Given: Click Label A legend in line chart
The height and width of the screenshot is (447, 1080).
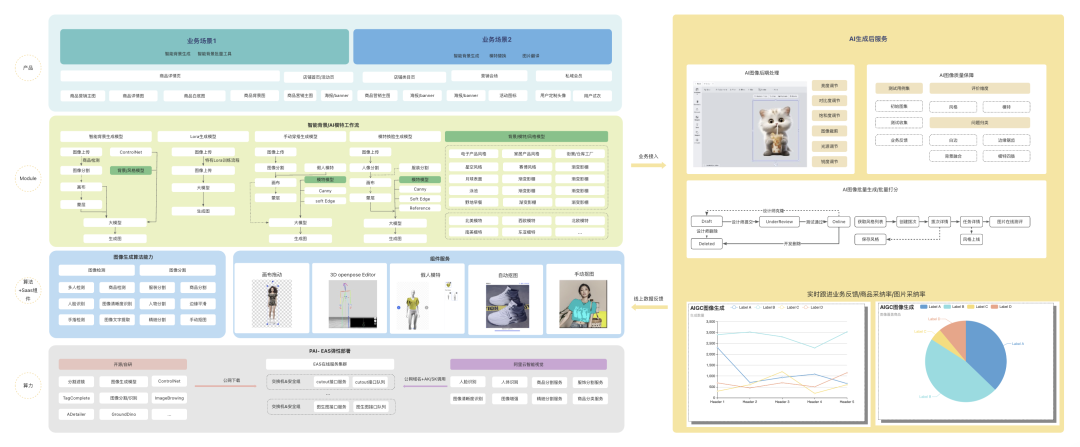Looking at the screenshot, I should (740, 307).
